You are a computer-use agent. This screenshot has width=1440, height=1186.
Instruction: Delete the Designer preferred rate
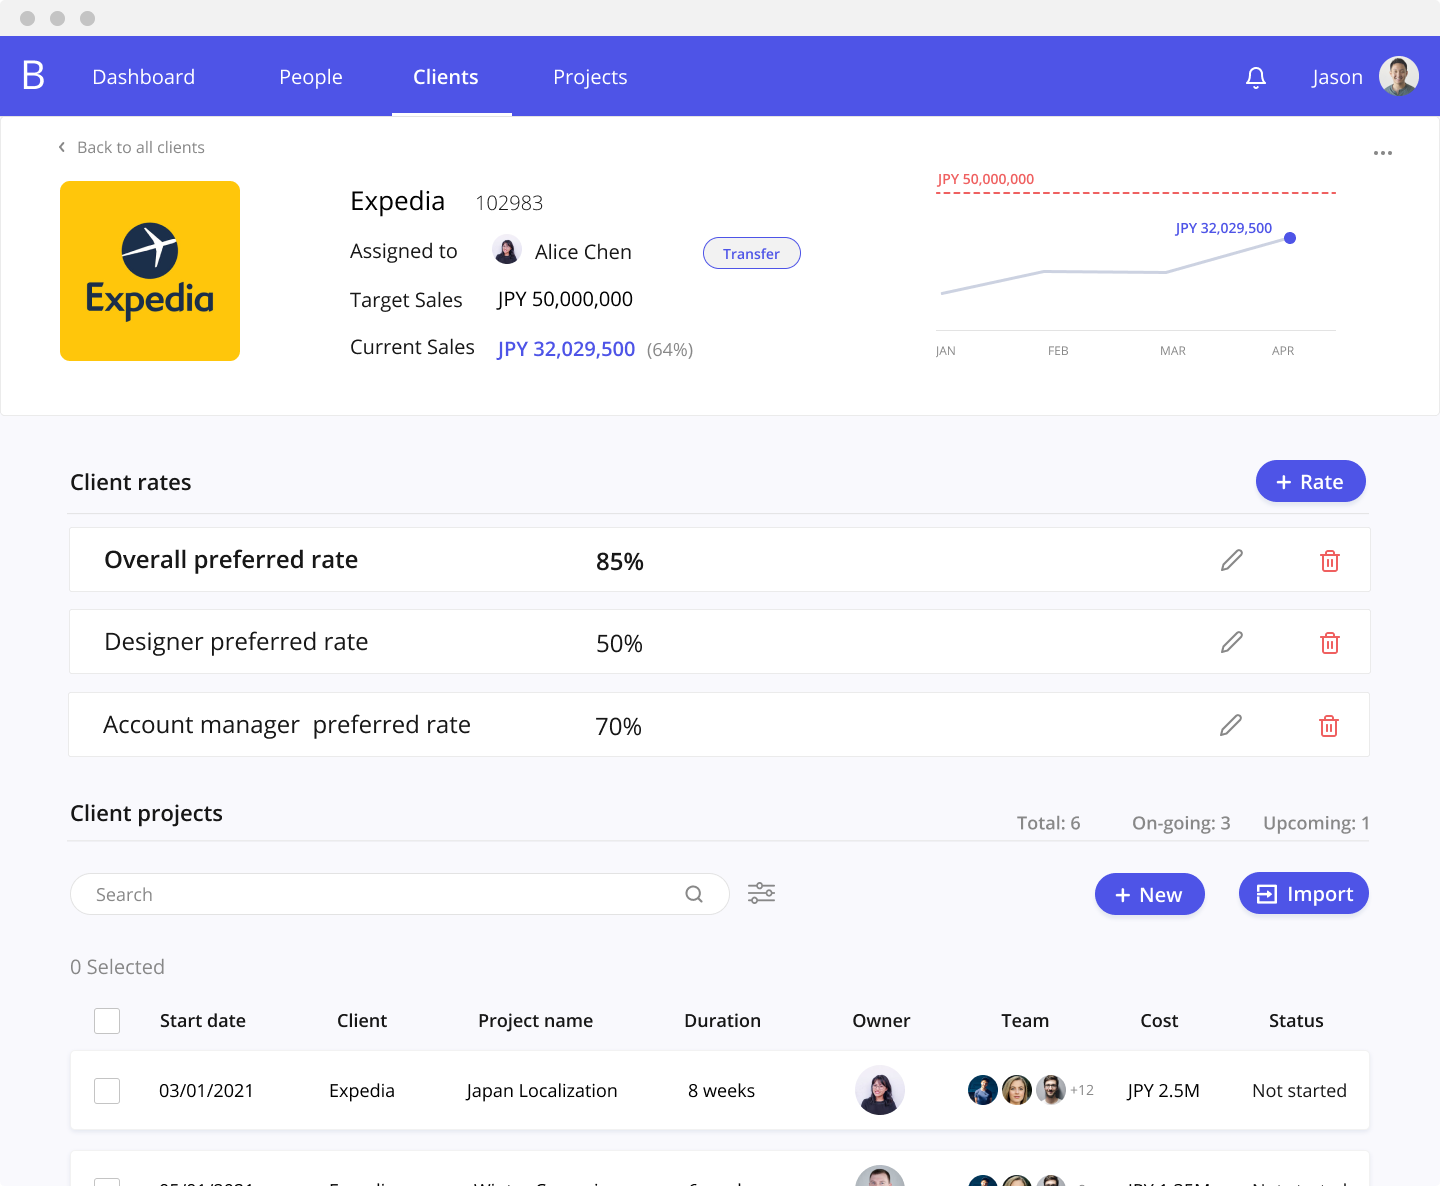1330,643
